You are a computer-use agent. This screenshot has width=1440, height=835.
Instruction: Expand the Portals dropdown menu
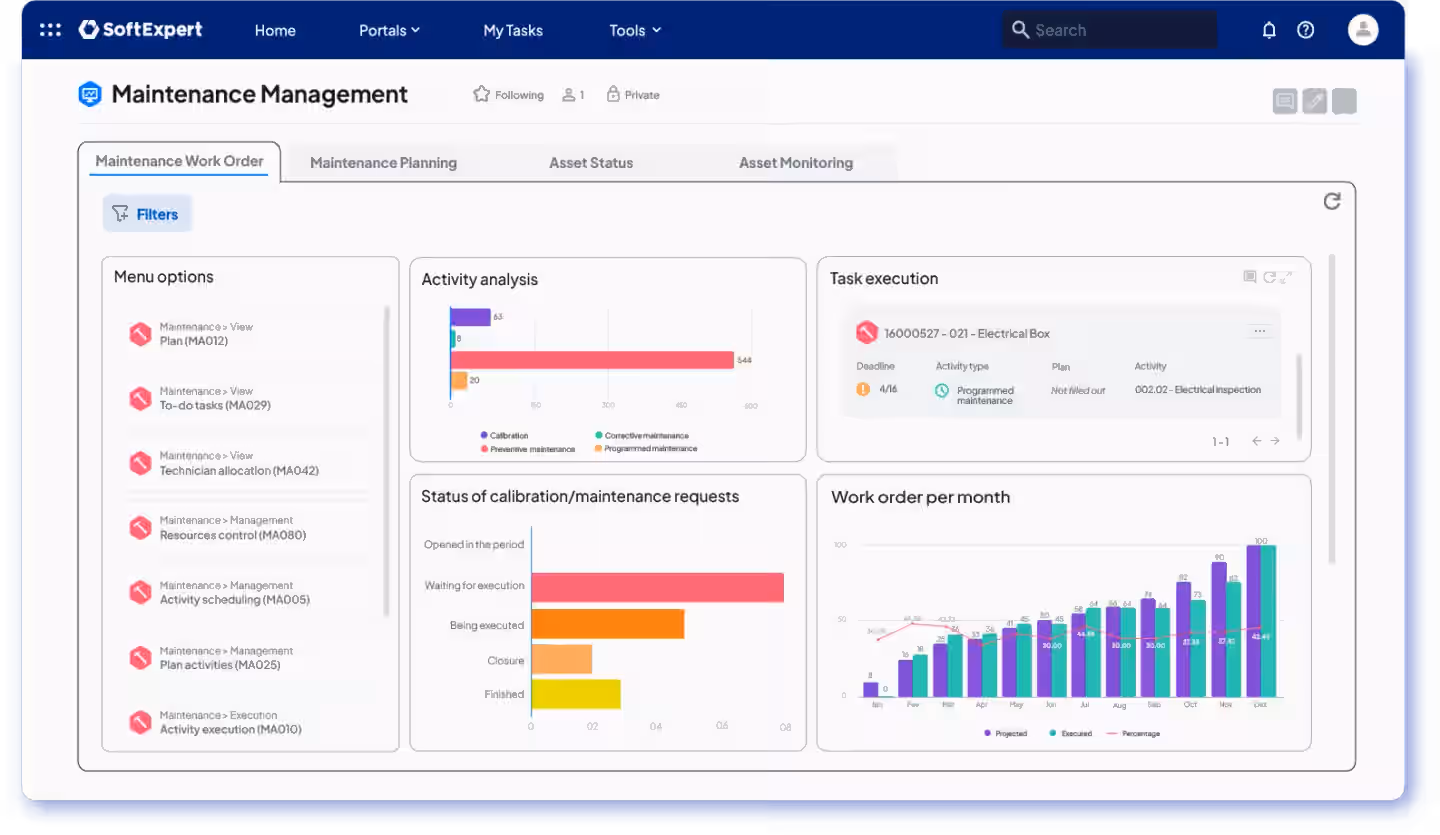pyautogui.click(x=389, y=30)
